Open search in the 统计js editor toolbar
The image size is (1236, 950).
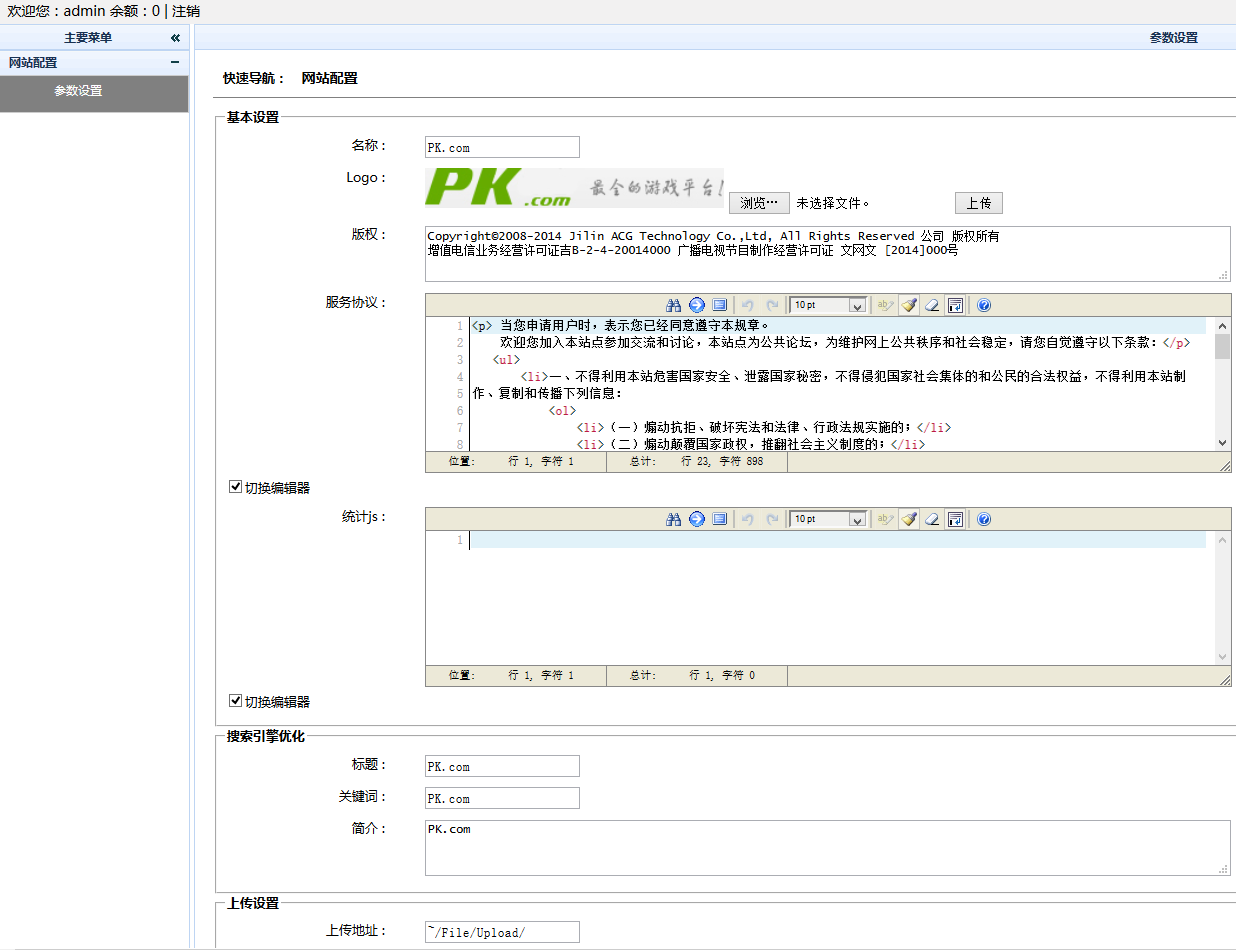click(x=673, y=519)
